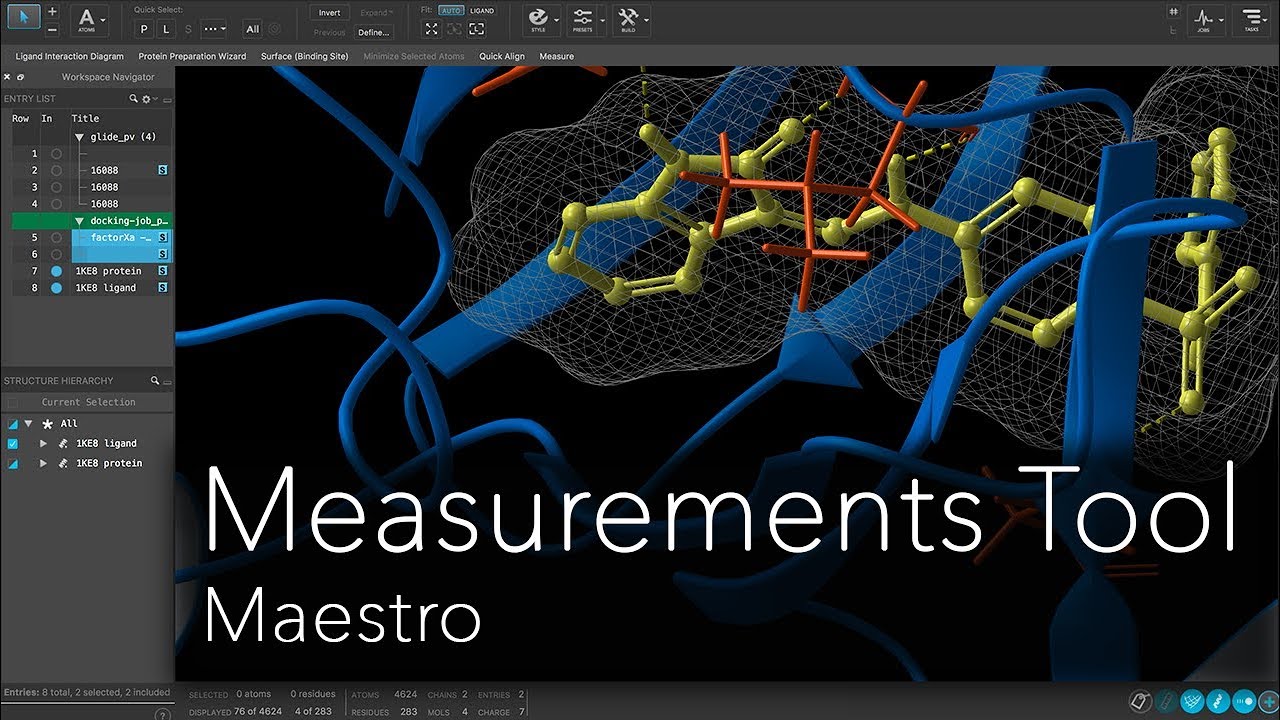Toggle inclusion of 1KE8 ligand entry
The height and width of the screenshot is (720, 1280).
tap(56, 288)
